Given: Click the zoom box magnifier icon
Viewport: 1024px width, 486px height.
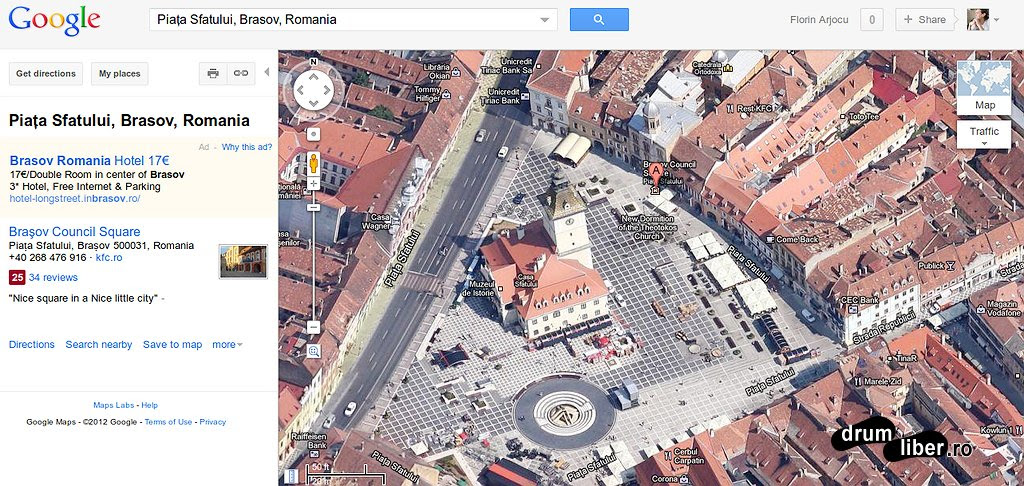Looking at the screenshot, I should pos(313,351).
